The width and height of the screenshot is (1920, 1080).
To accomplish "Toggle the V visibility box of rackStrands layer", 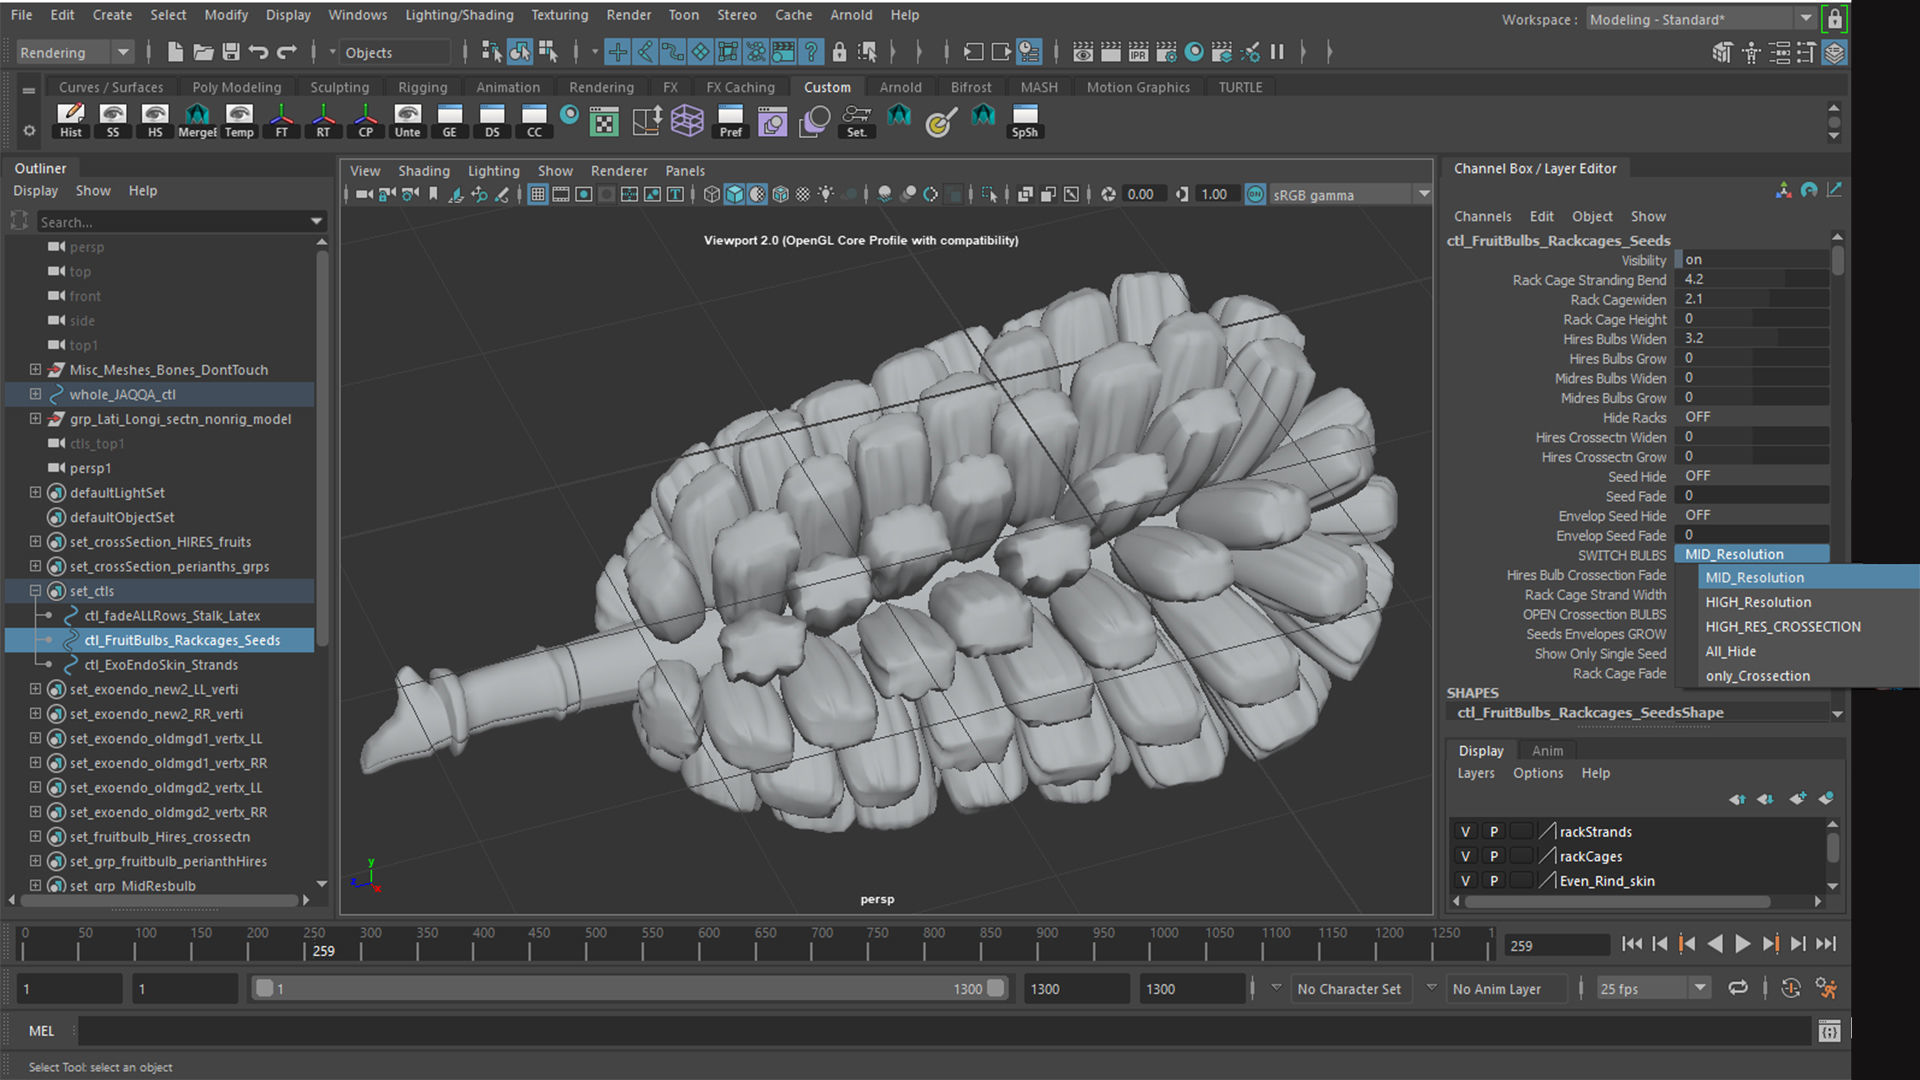I will pos(1465,832).
